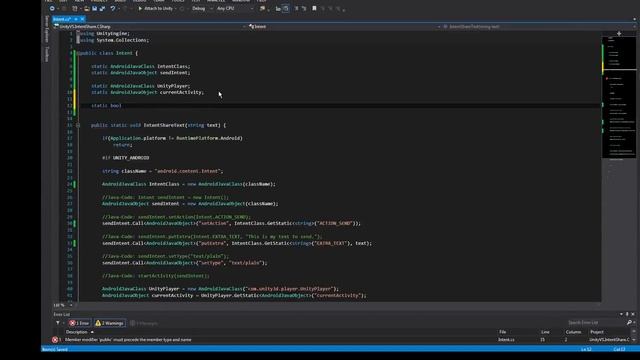Click the Error List vertical scrollbar

(x=634, y=336)
